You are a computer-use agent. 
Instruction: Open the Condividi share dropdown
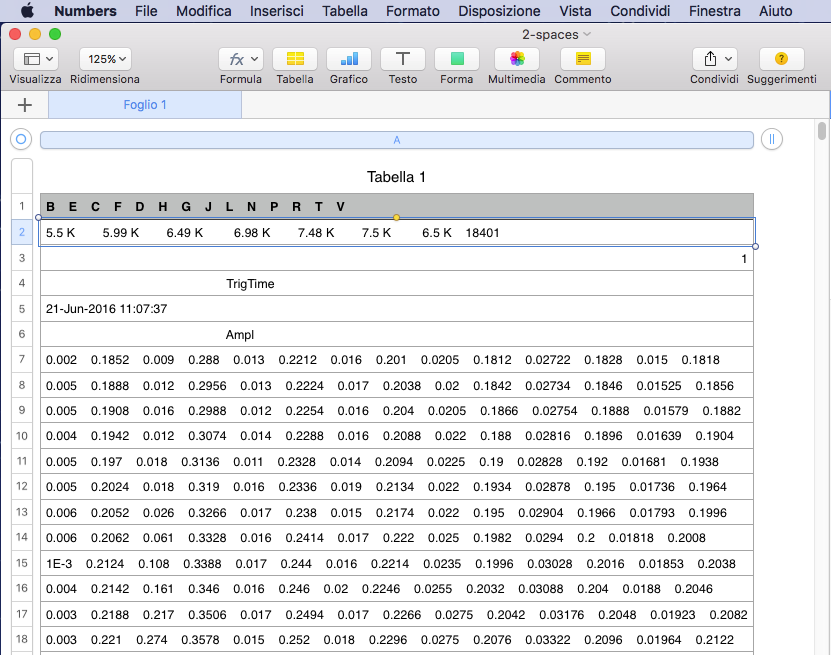point(714,59)
